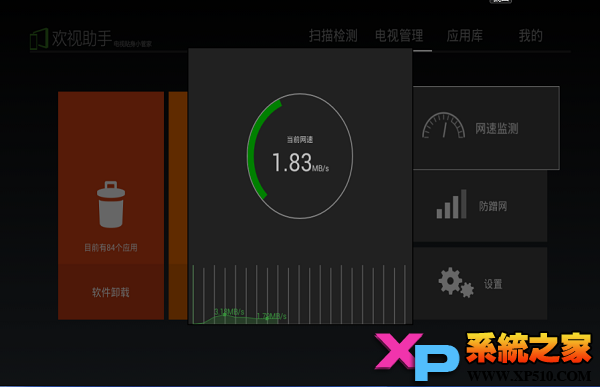The height and width of the screenshot is (387, 600).
Task: Switch to the 电视管理 tab
Action: tap(399, 36)
